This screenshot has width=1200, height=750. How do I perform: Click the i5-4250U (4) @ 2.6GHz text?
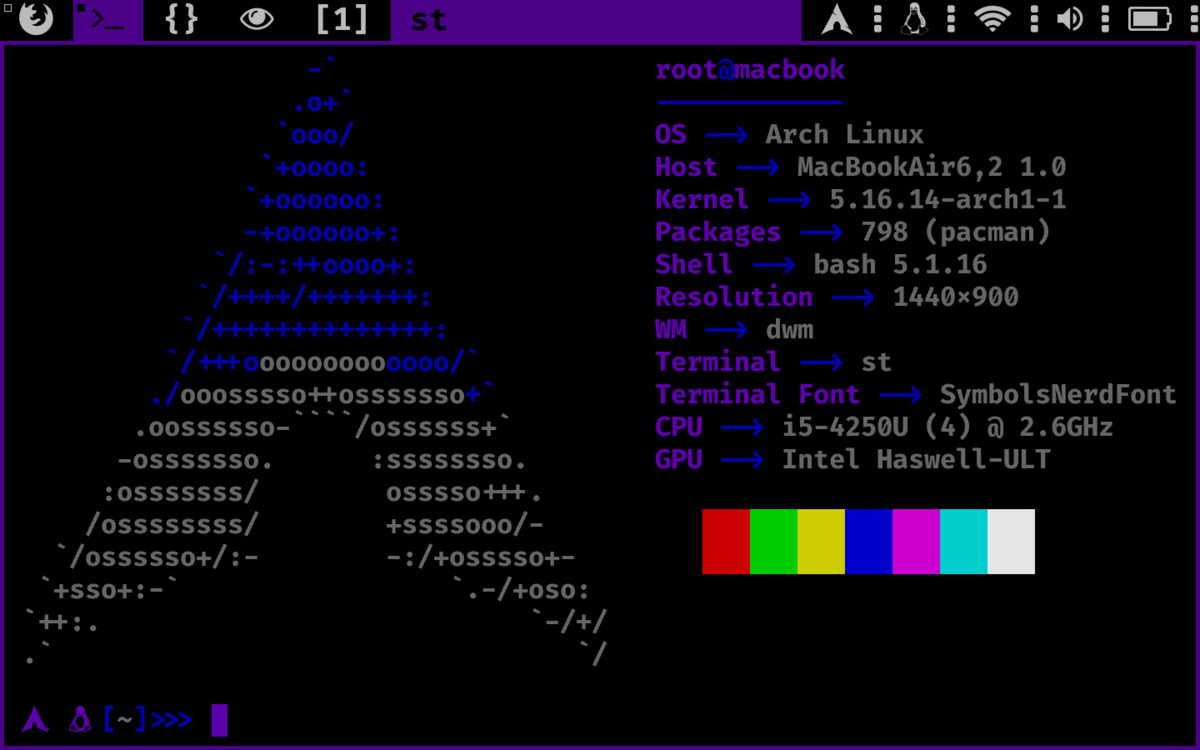coord(948,427)
